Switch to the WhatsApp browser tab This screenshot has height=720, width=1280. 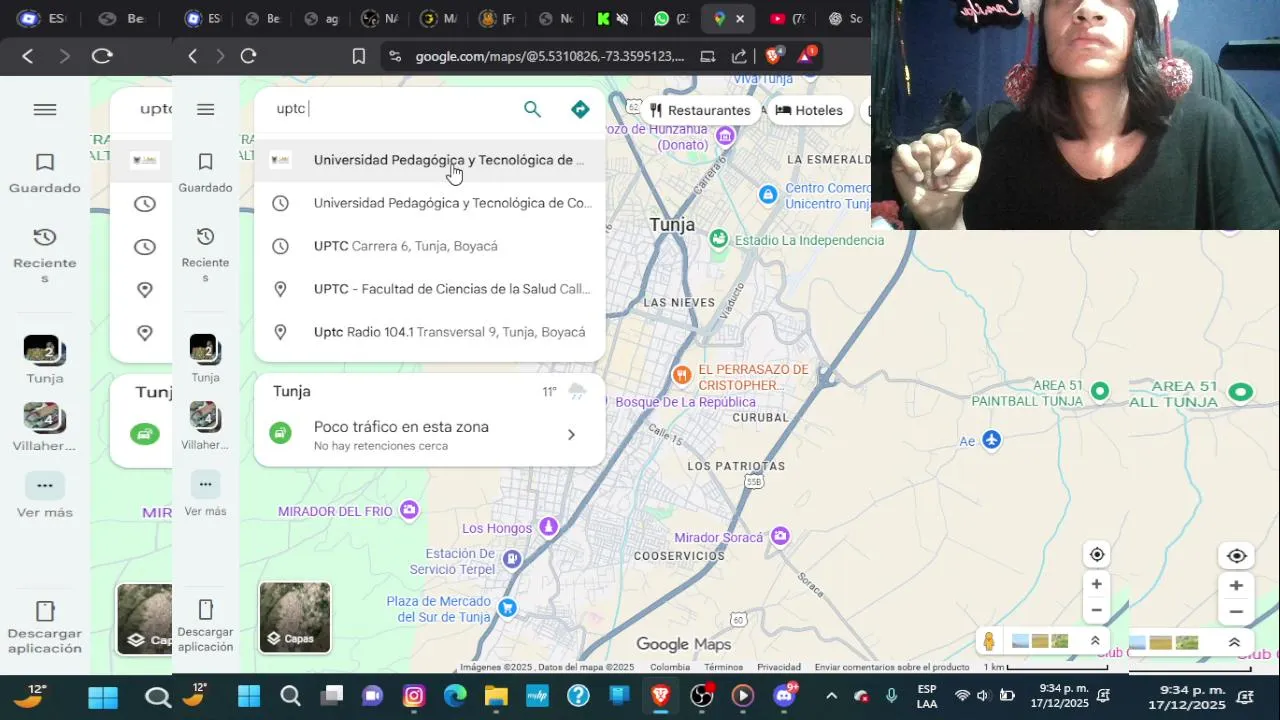click(670, 18)
